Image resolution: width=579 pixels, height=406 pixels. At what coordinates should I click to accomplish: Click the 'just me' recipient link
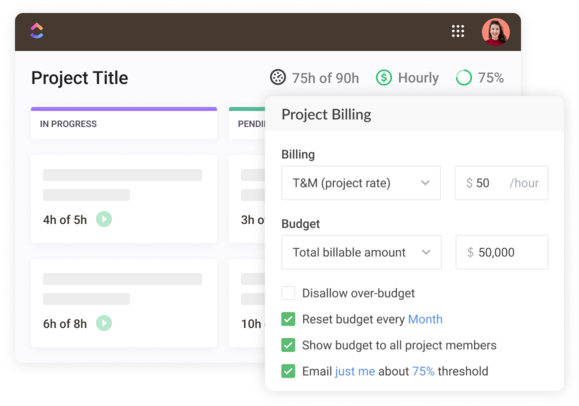click(355, 371)
